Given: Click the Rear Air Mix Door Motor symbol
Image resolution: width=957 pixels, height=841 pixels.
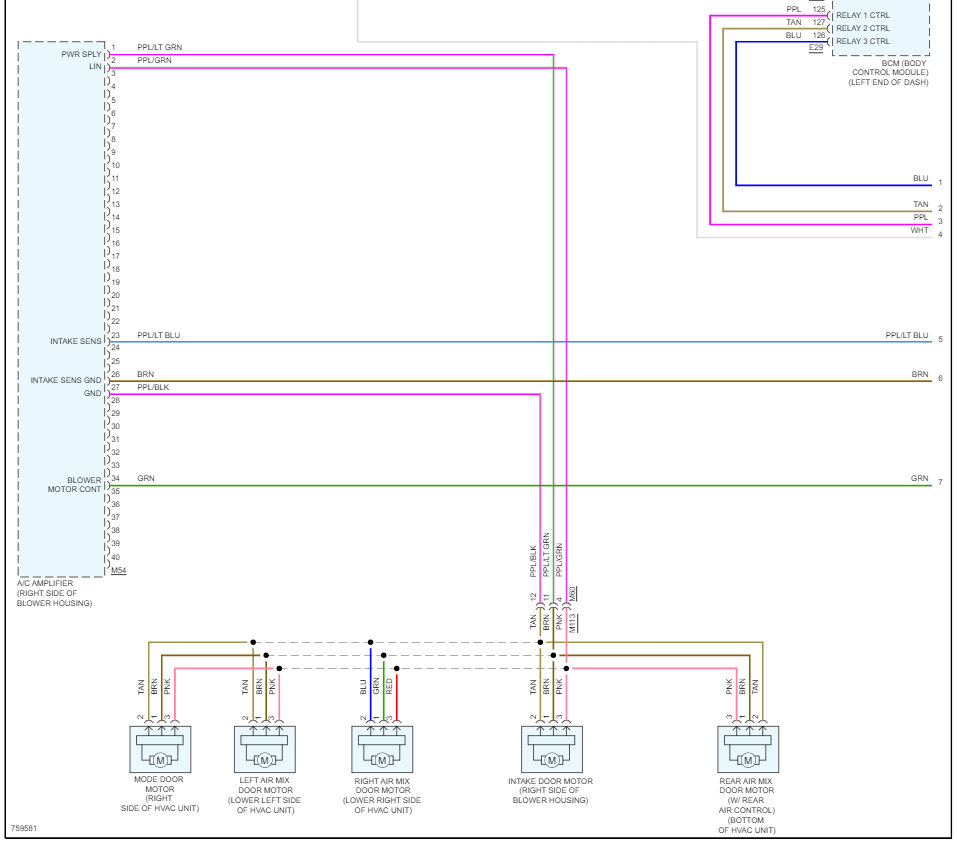Looking at the screenshot, I should pyautogui.click(x=748, y=749).
